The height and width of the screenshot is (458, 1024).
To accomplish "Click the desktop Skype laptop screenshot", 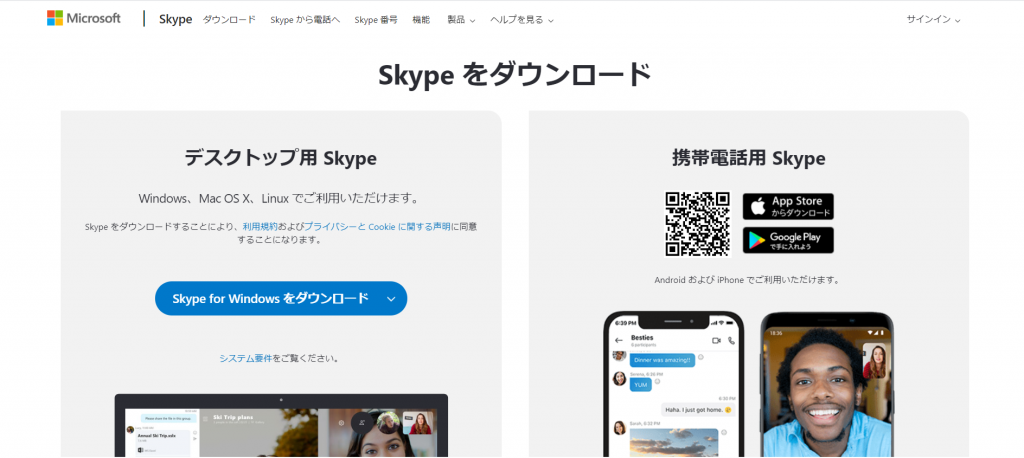I will pos(281,425).
